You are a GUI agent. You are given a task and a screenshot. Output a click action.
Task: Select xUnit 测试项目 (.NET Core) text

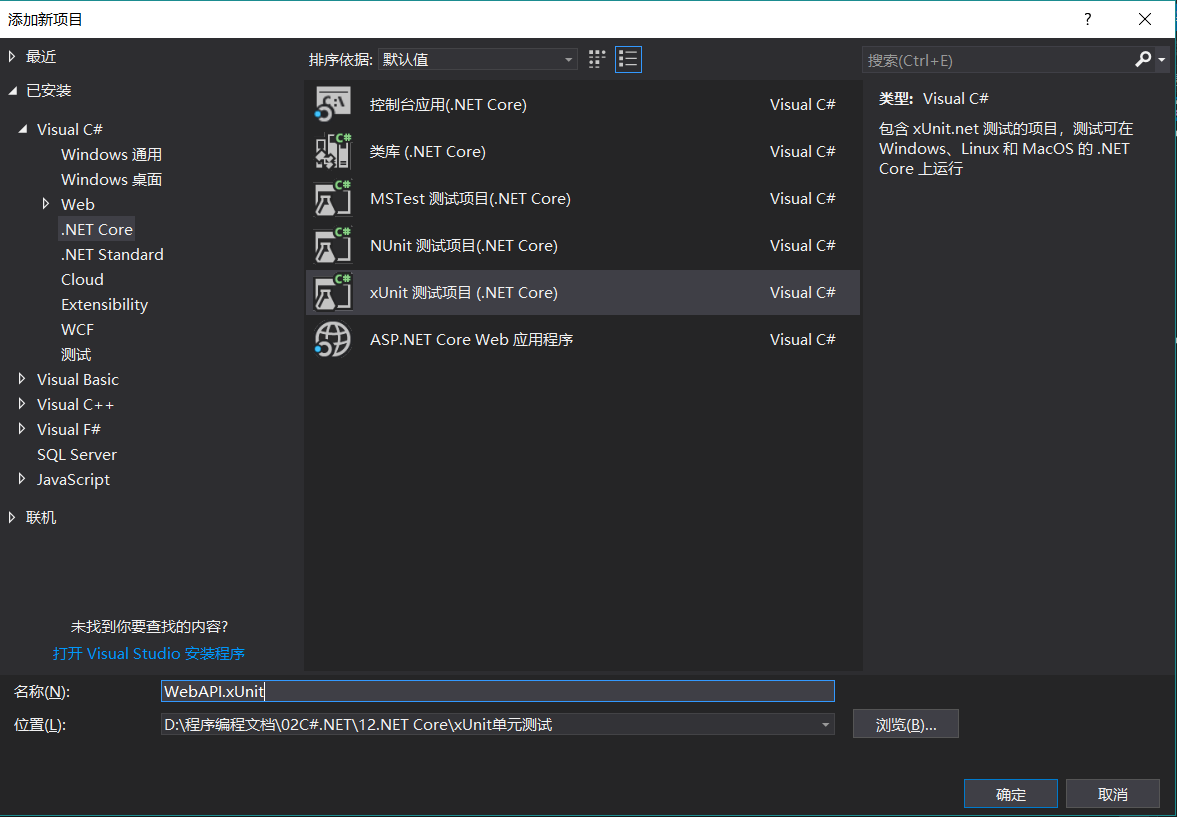[x=464, y=292]
